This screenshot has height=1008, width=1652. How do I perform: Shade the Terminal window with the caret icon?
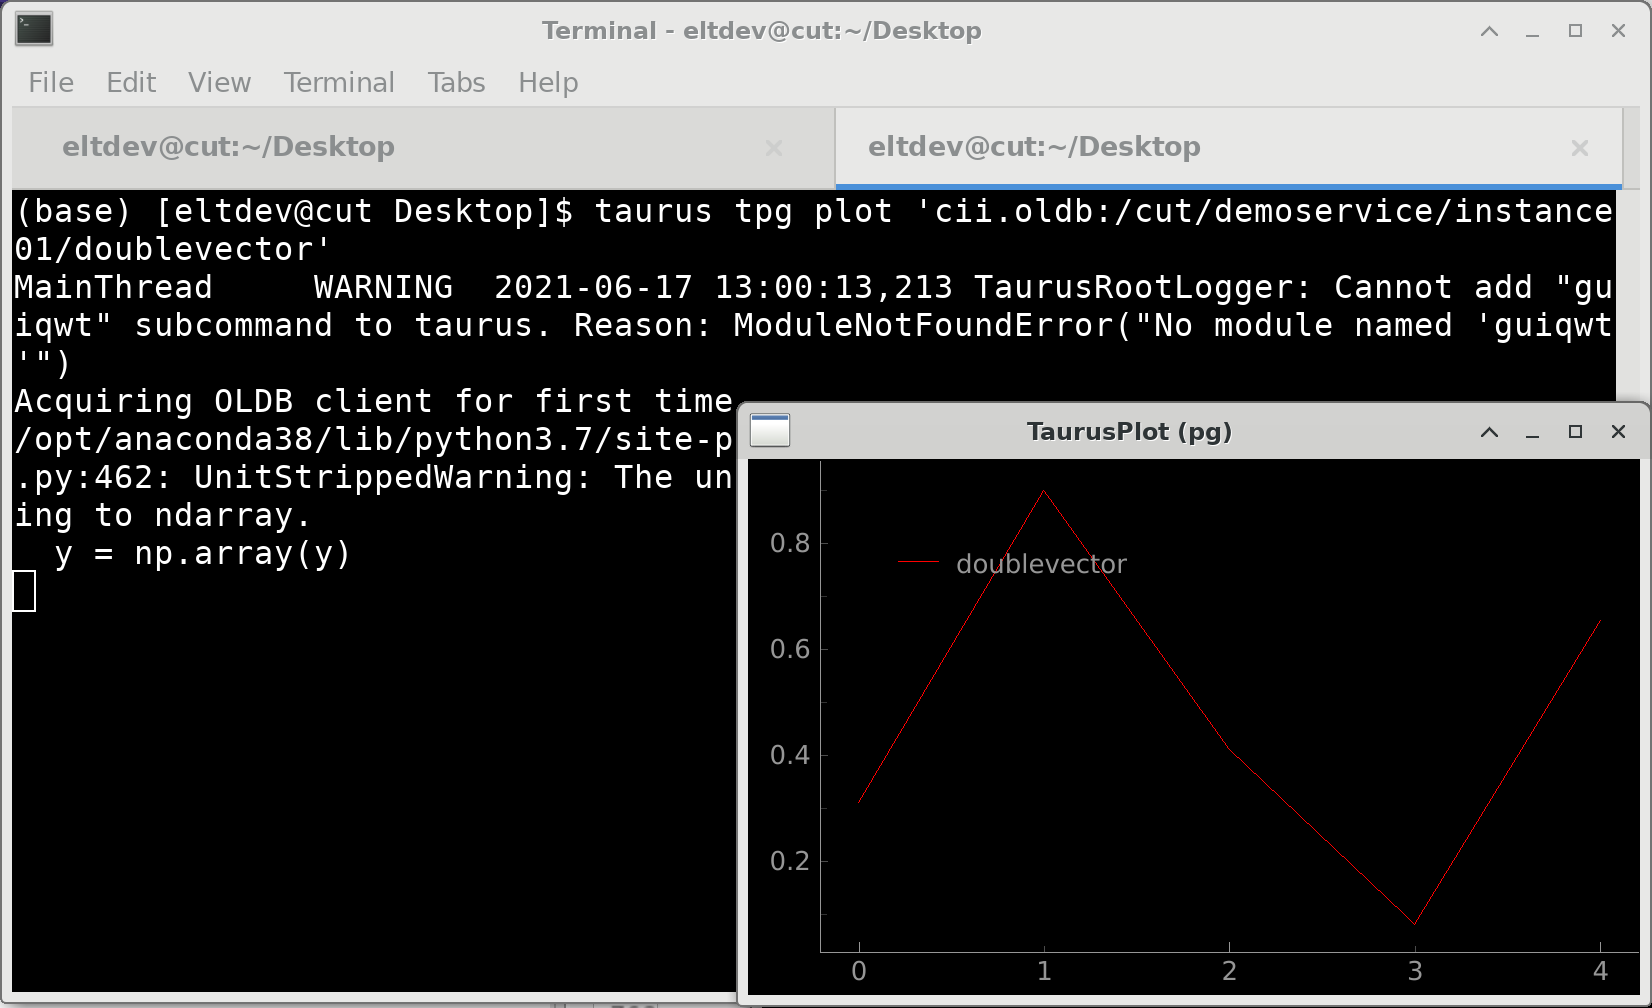pyautogui.click(x=1489, y=31)
